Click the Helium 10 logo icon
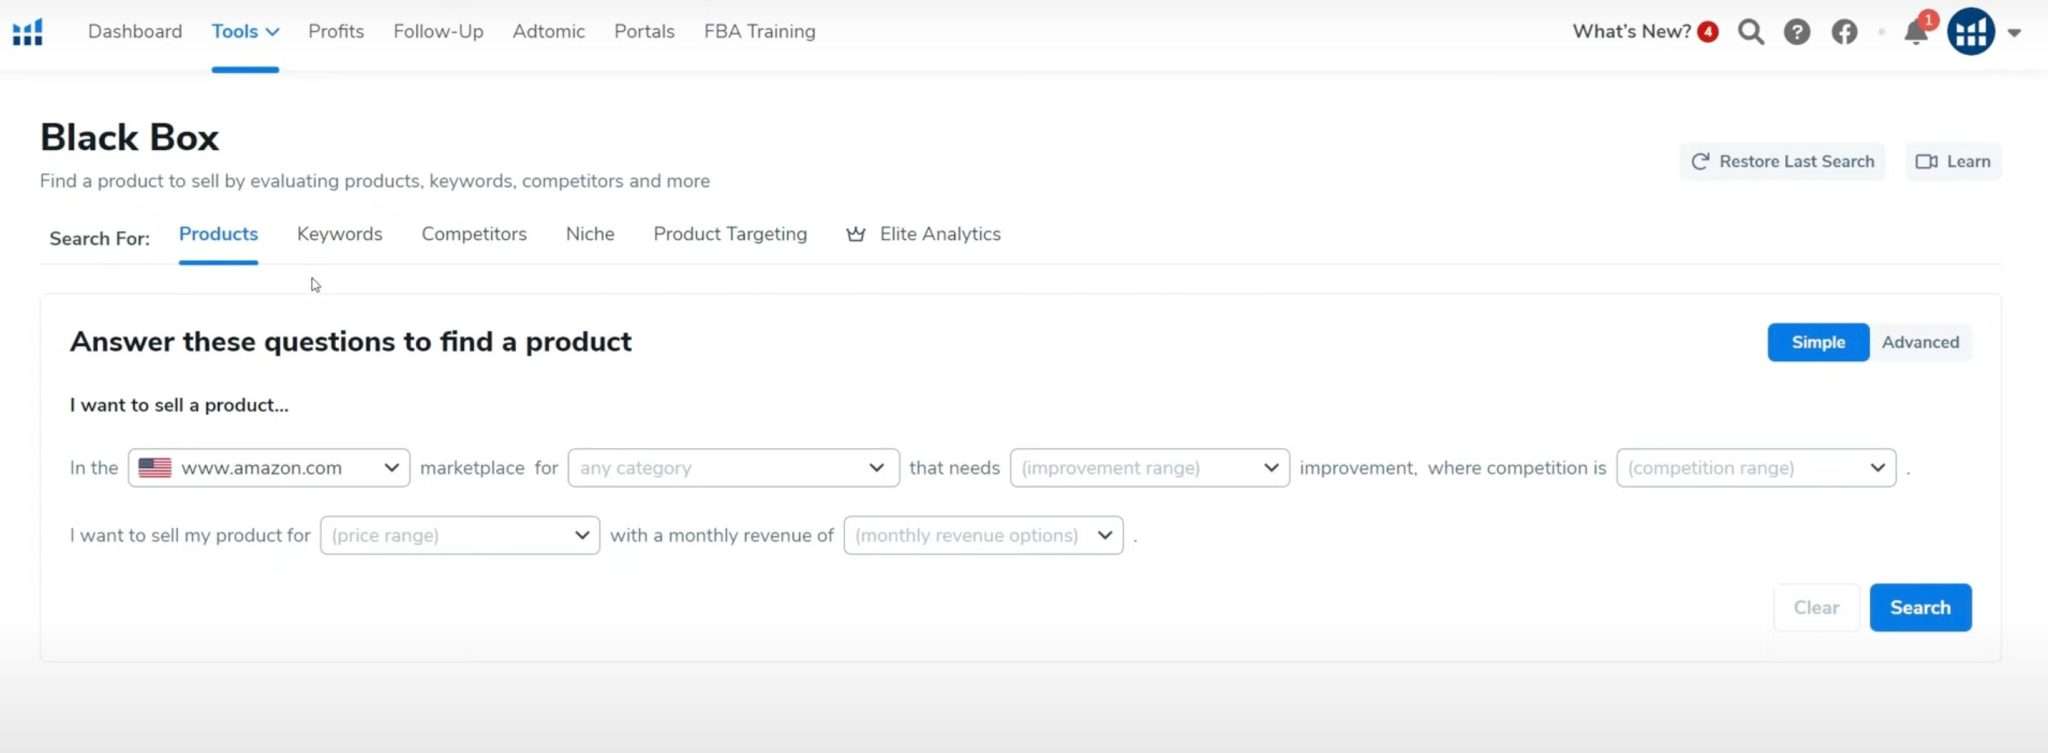Image resolution: width=2048 pixels, height=753 pixels. pos(28,32)
